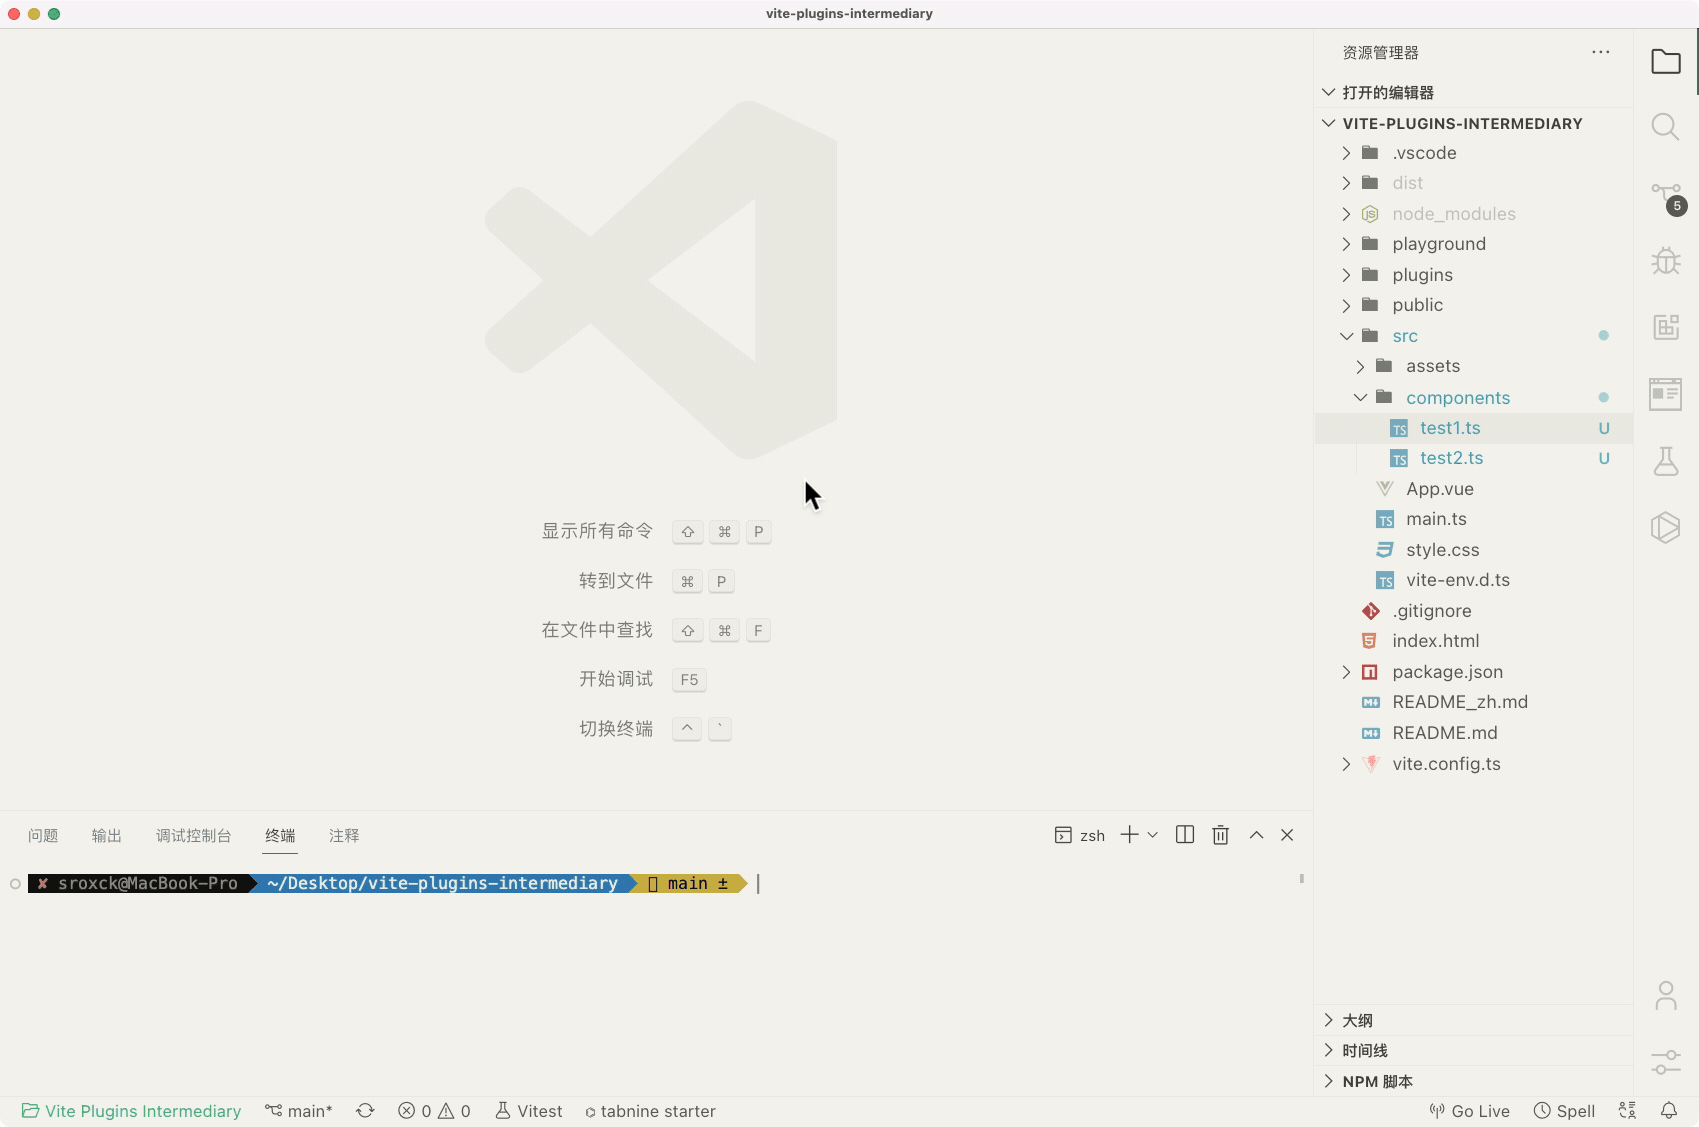Sync changes via status bar icon
This screenshot has width=1699, height=1127.
[365, 1111]
